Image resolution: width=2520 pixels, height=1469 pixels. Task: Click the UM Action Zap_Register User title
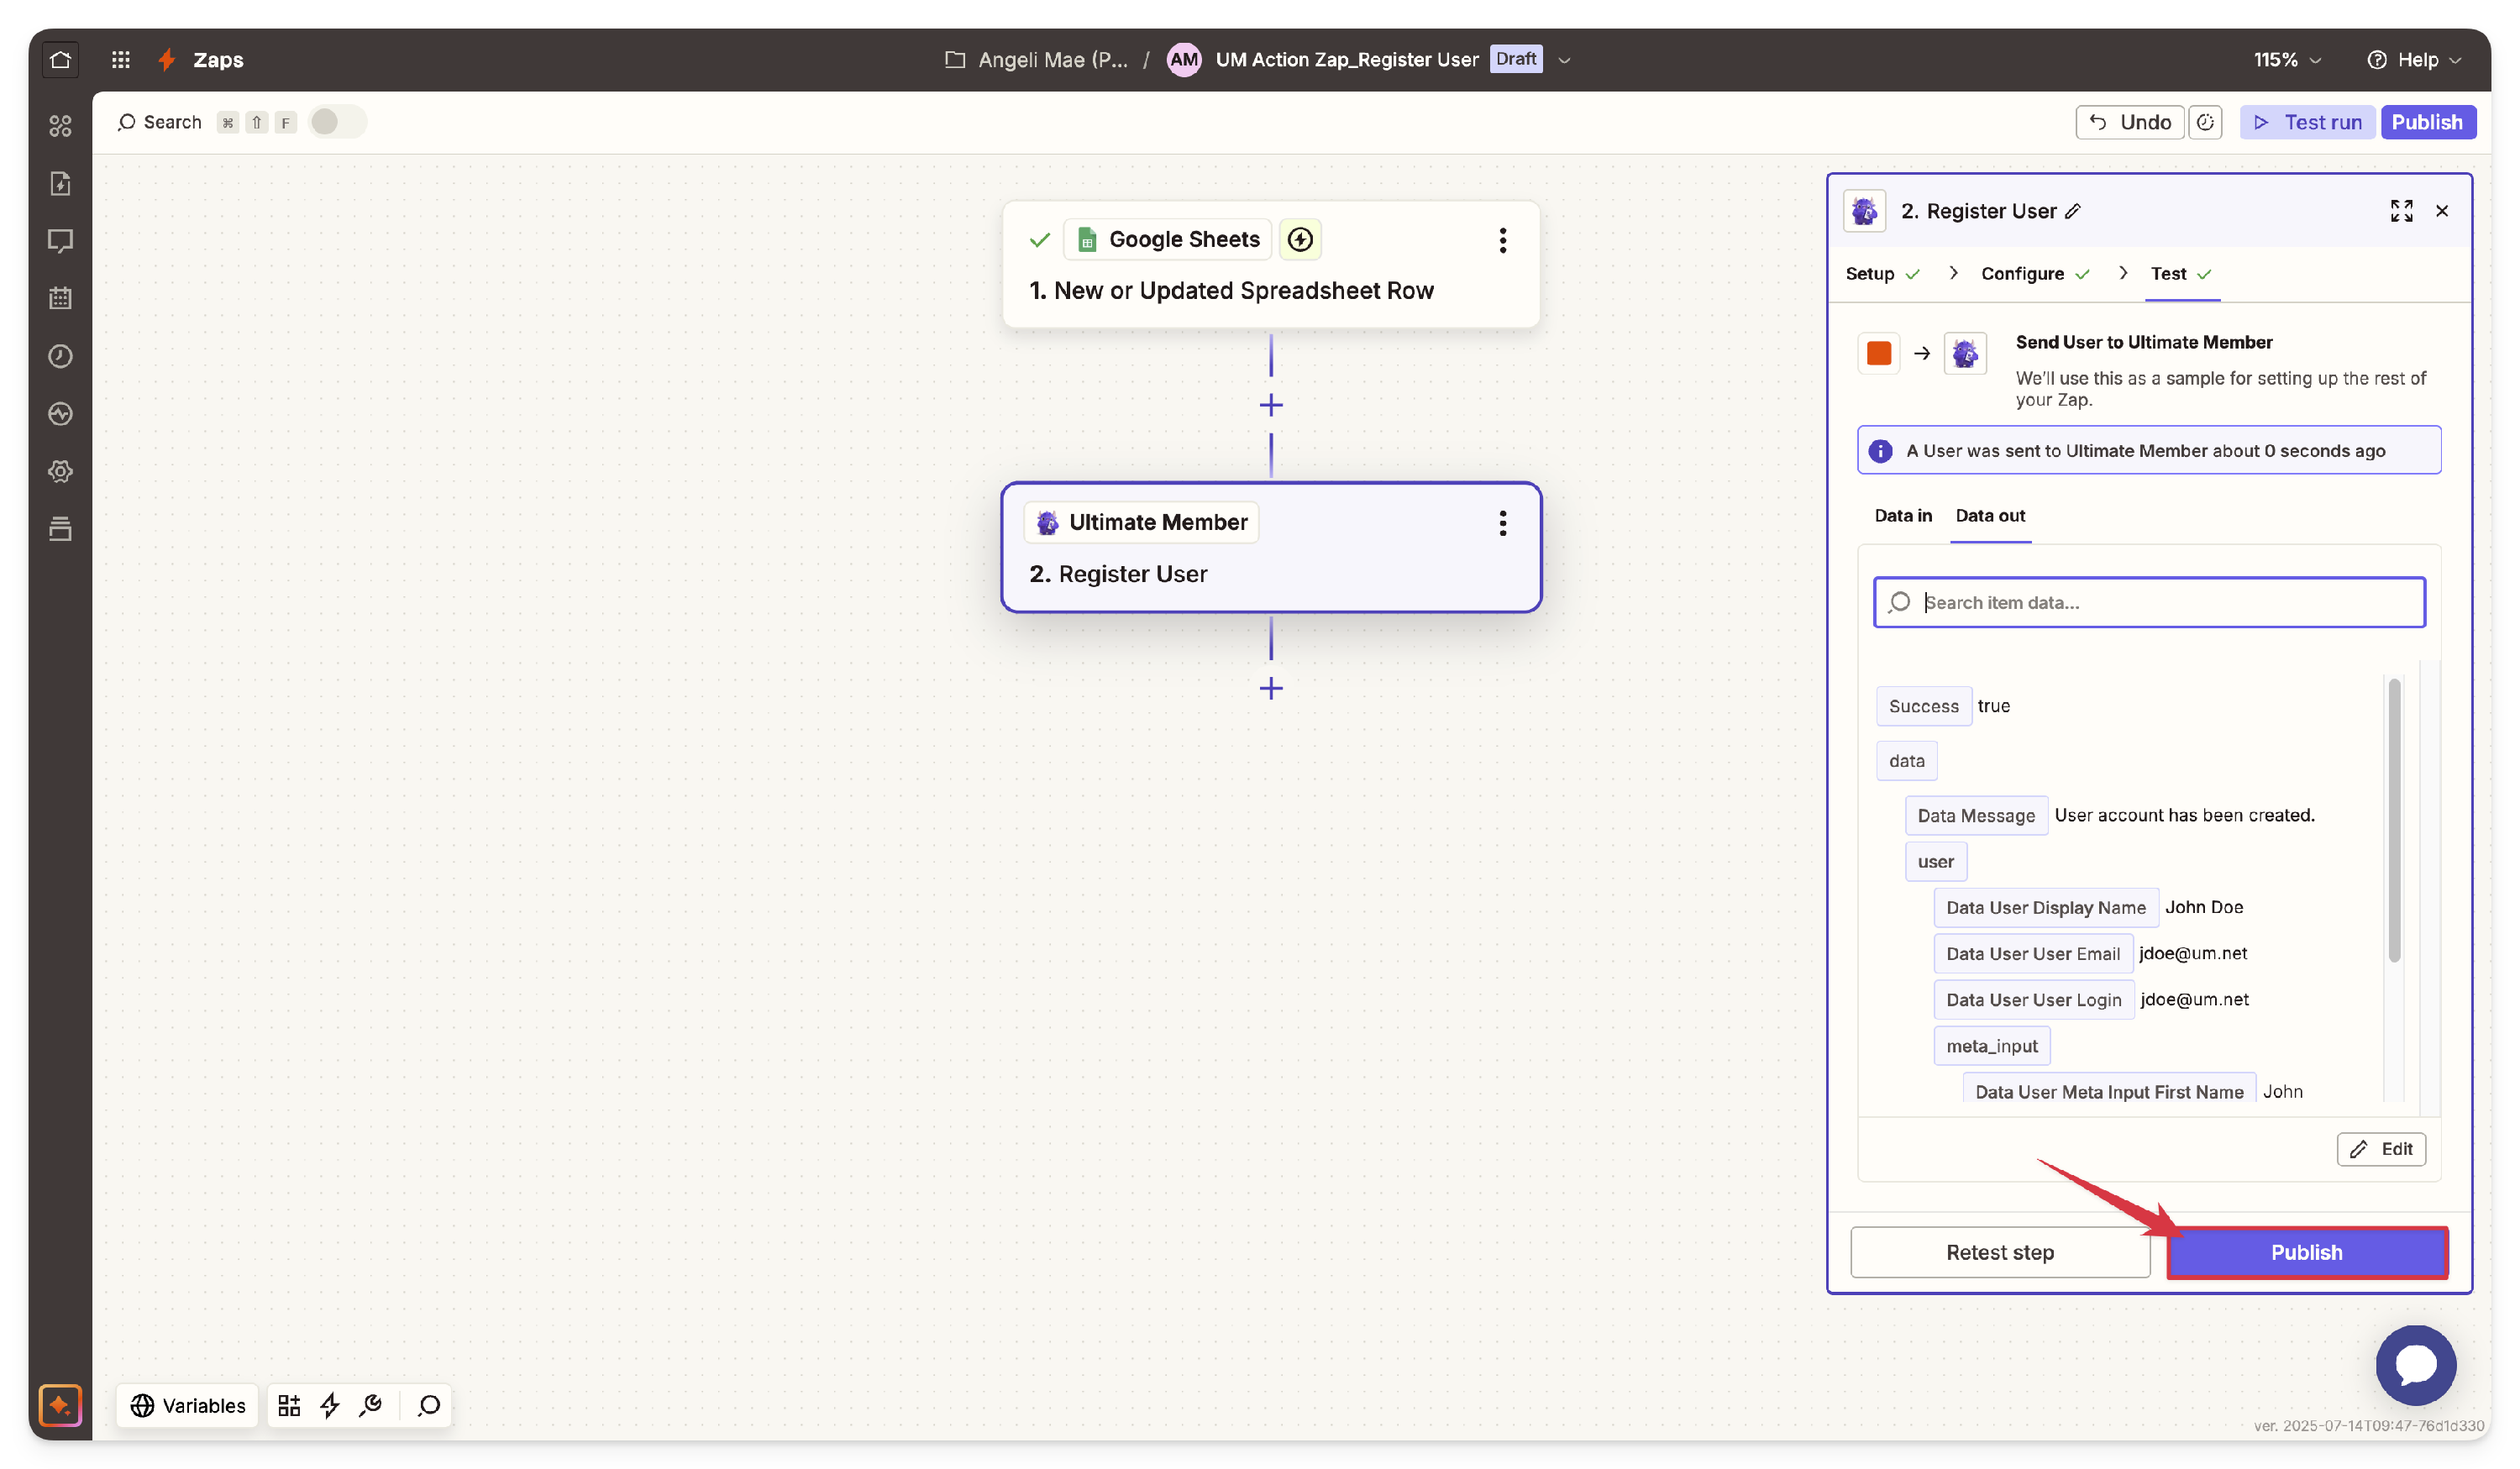[x=1347, y=60]
